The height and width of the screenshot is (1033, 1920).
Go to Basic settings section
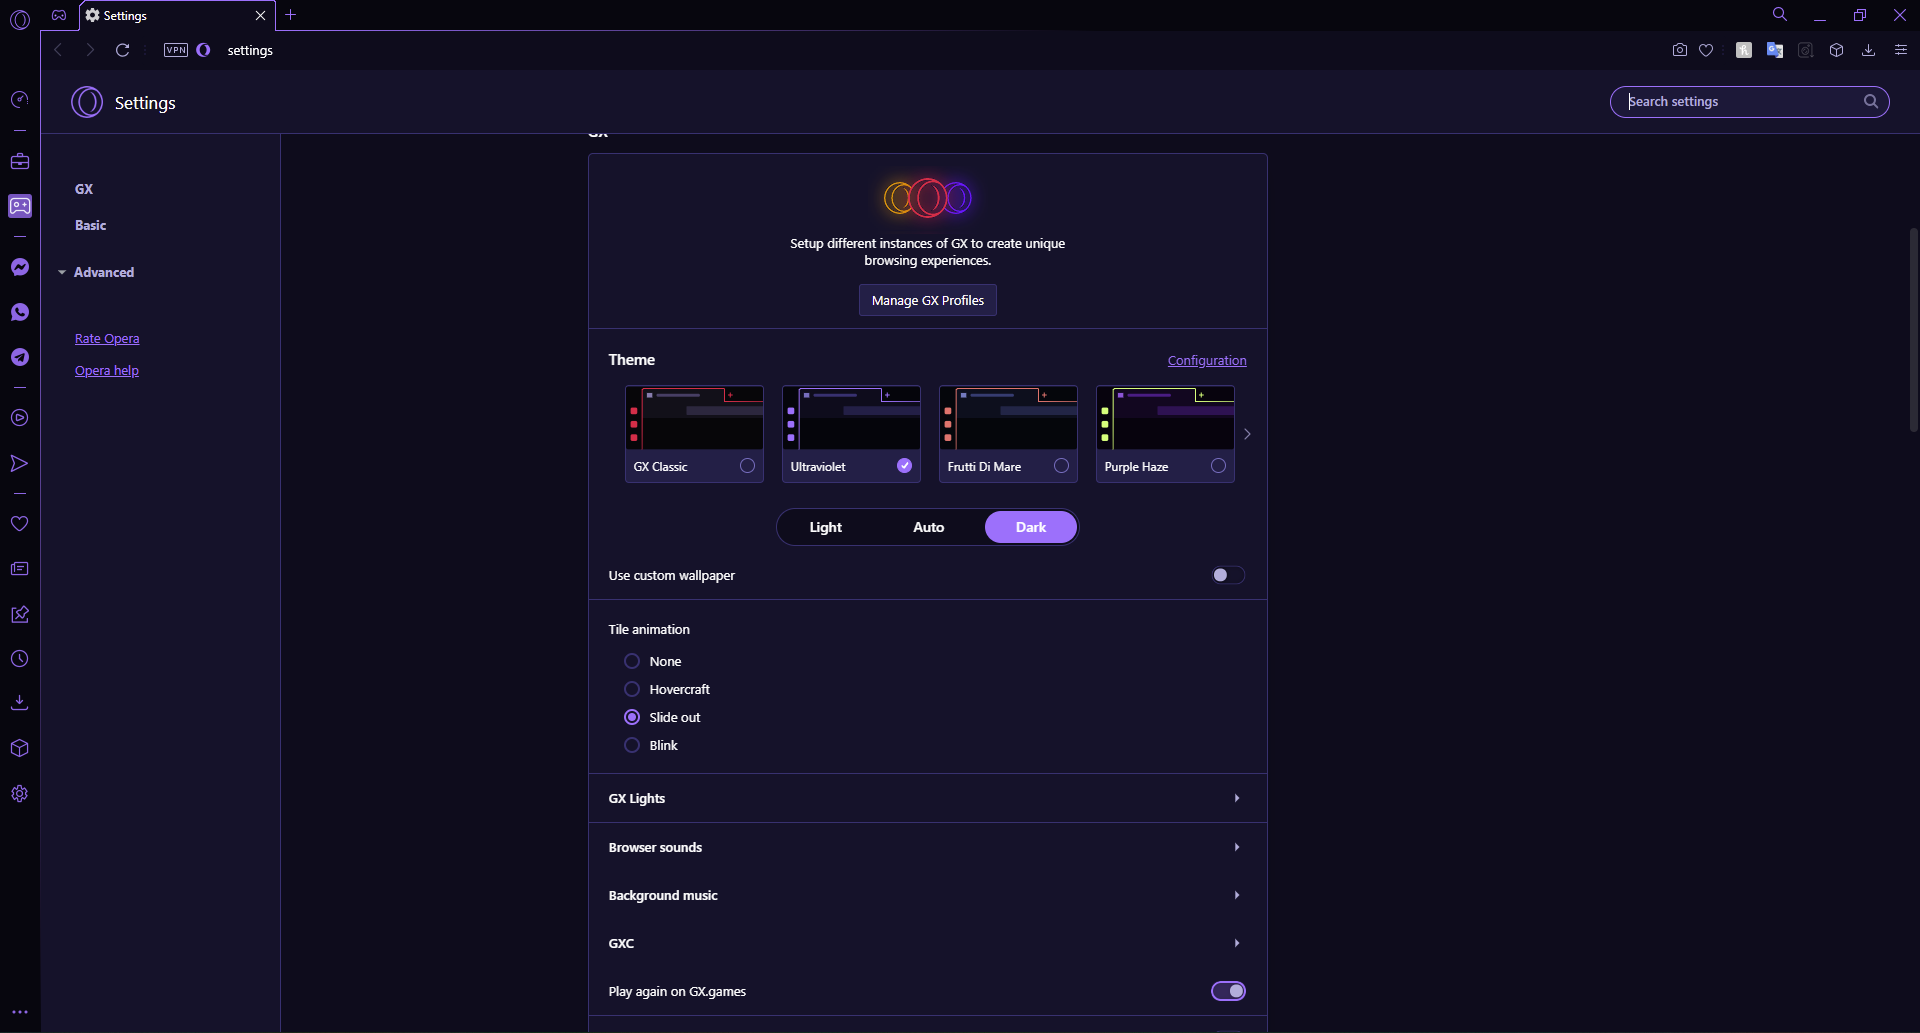tap(91, 225)
